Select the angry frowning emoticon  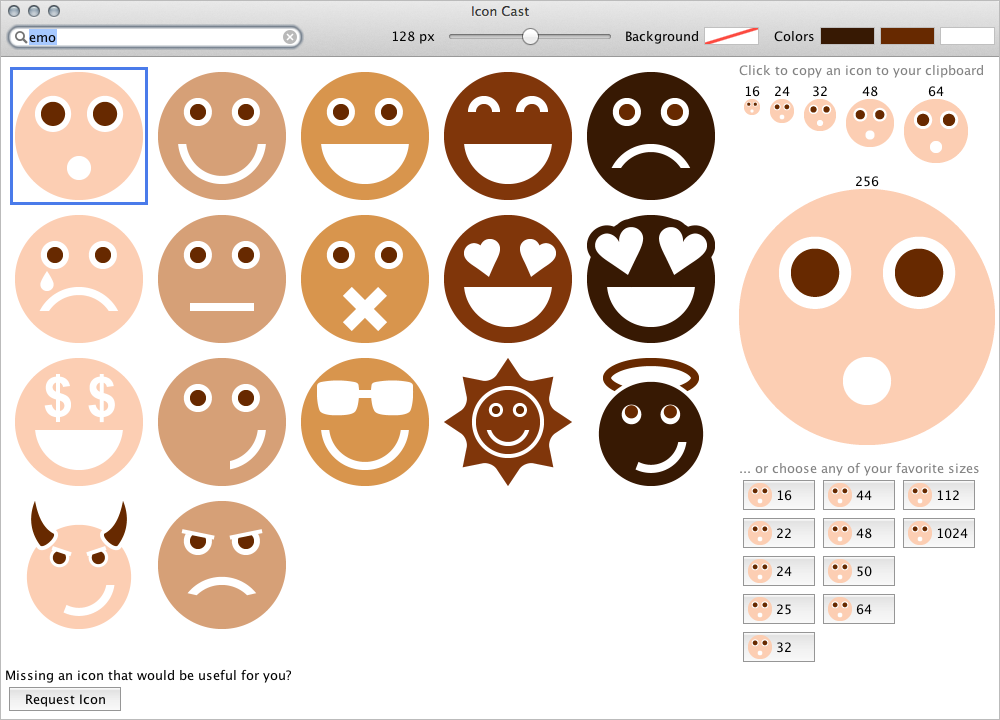tap(222, 564)
